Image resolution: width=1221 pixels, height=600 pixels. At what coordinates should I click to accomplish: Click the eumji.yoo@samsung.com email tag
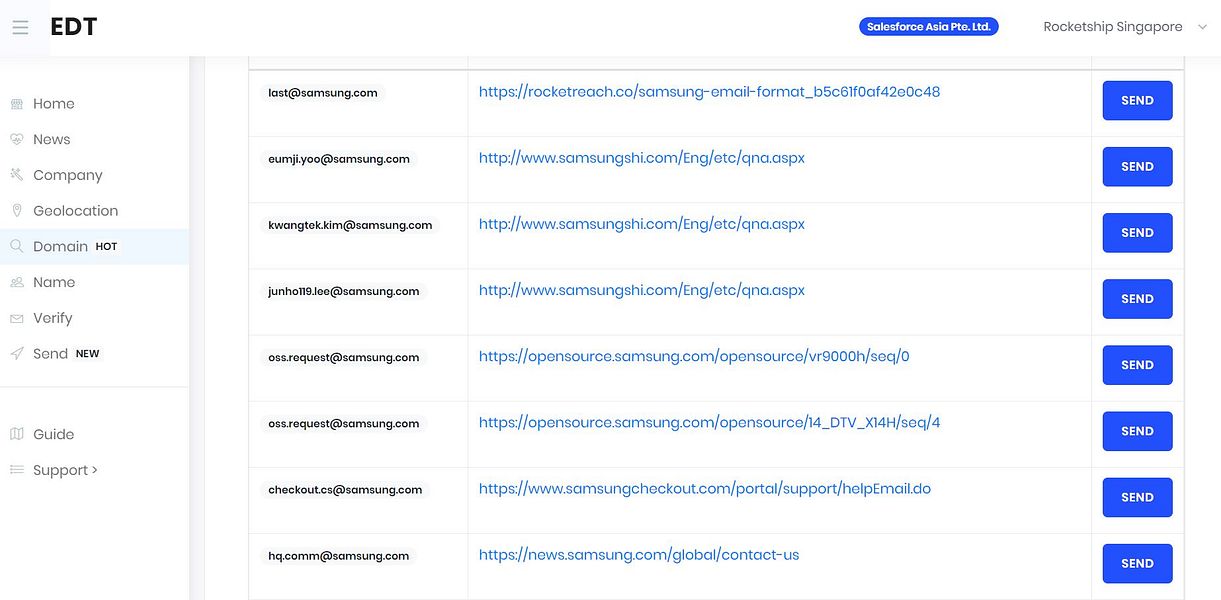[x=339, y=159]
